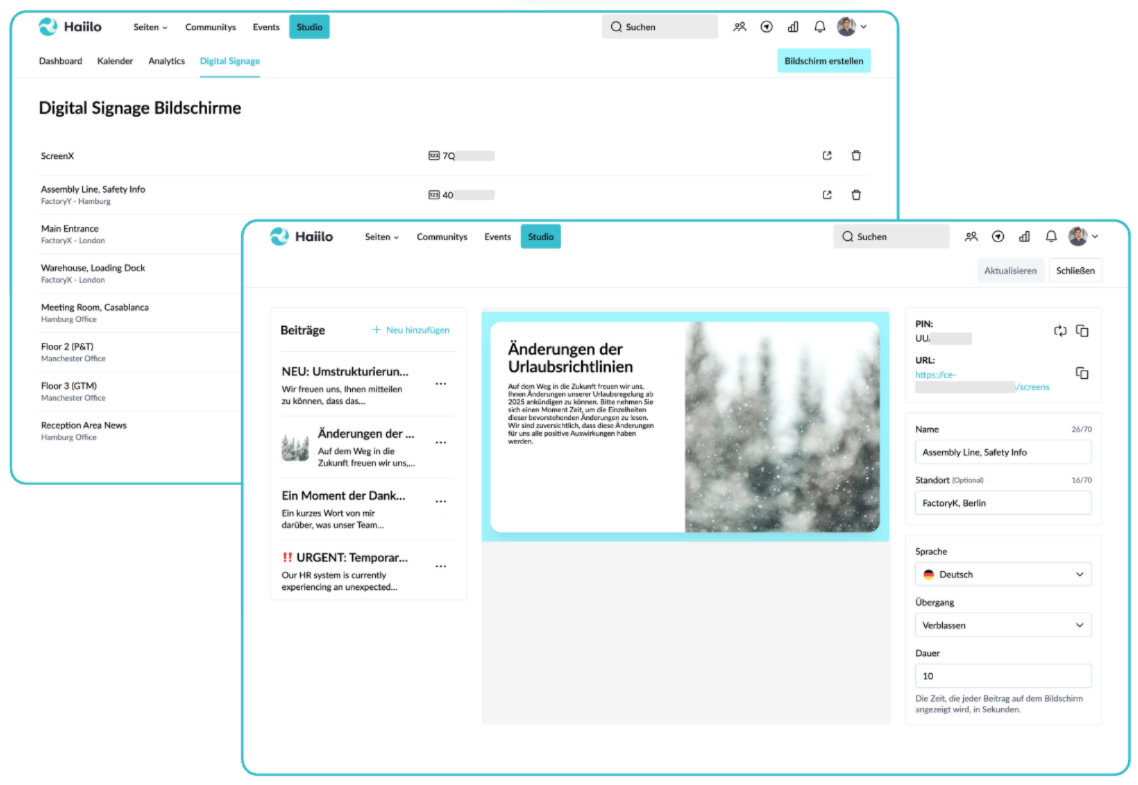Open Floor 2 (P&T) screen row
Image resolution: width=1138 pixels, height=785 pixels.
[x=140, y=352]
